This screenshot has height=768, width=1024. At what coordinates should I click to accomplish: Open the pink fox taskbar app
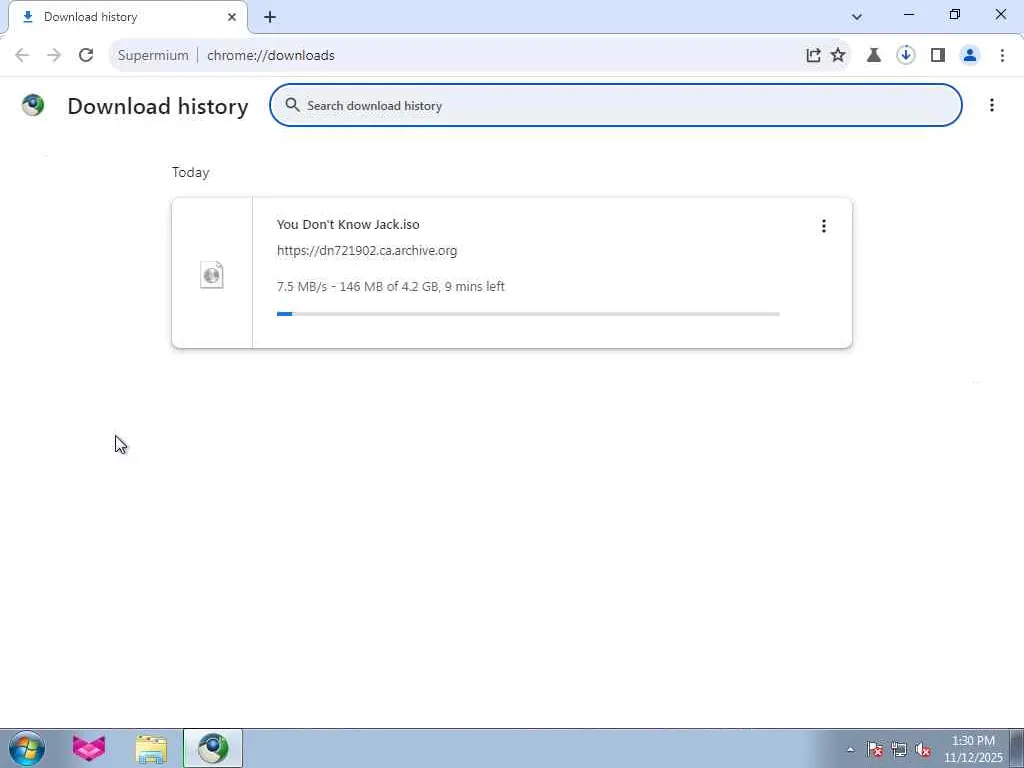[x=88, y=748]
